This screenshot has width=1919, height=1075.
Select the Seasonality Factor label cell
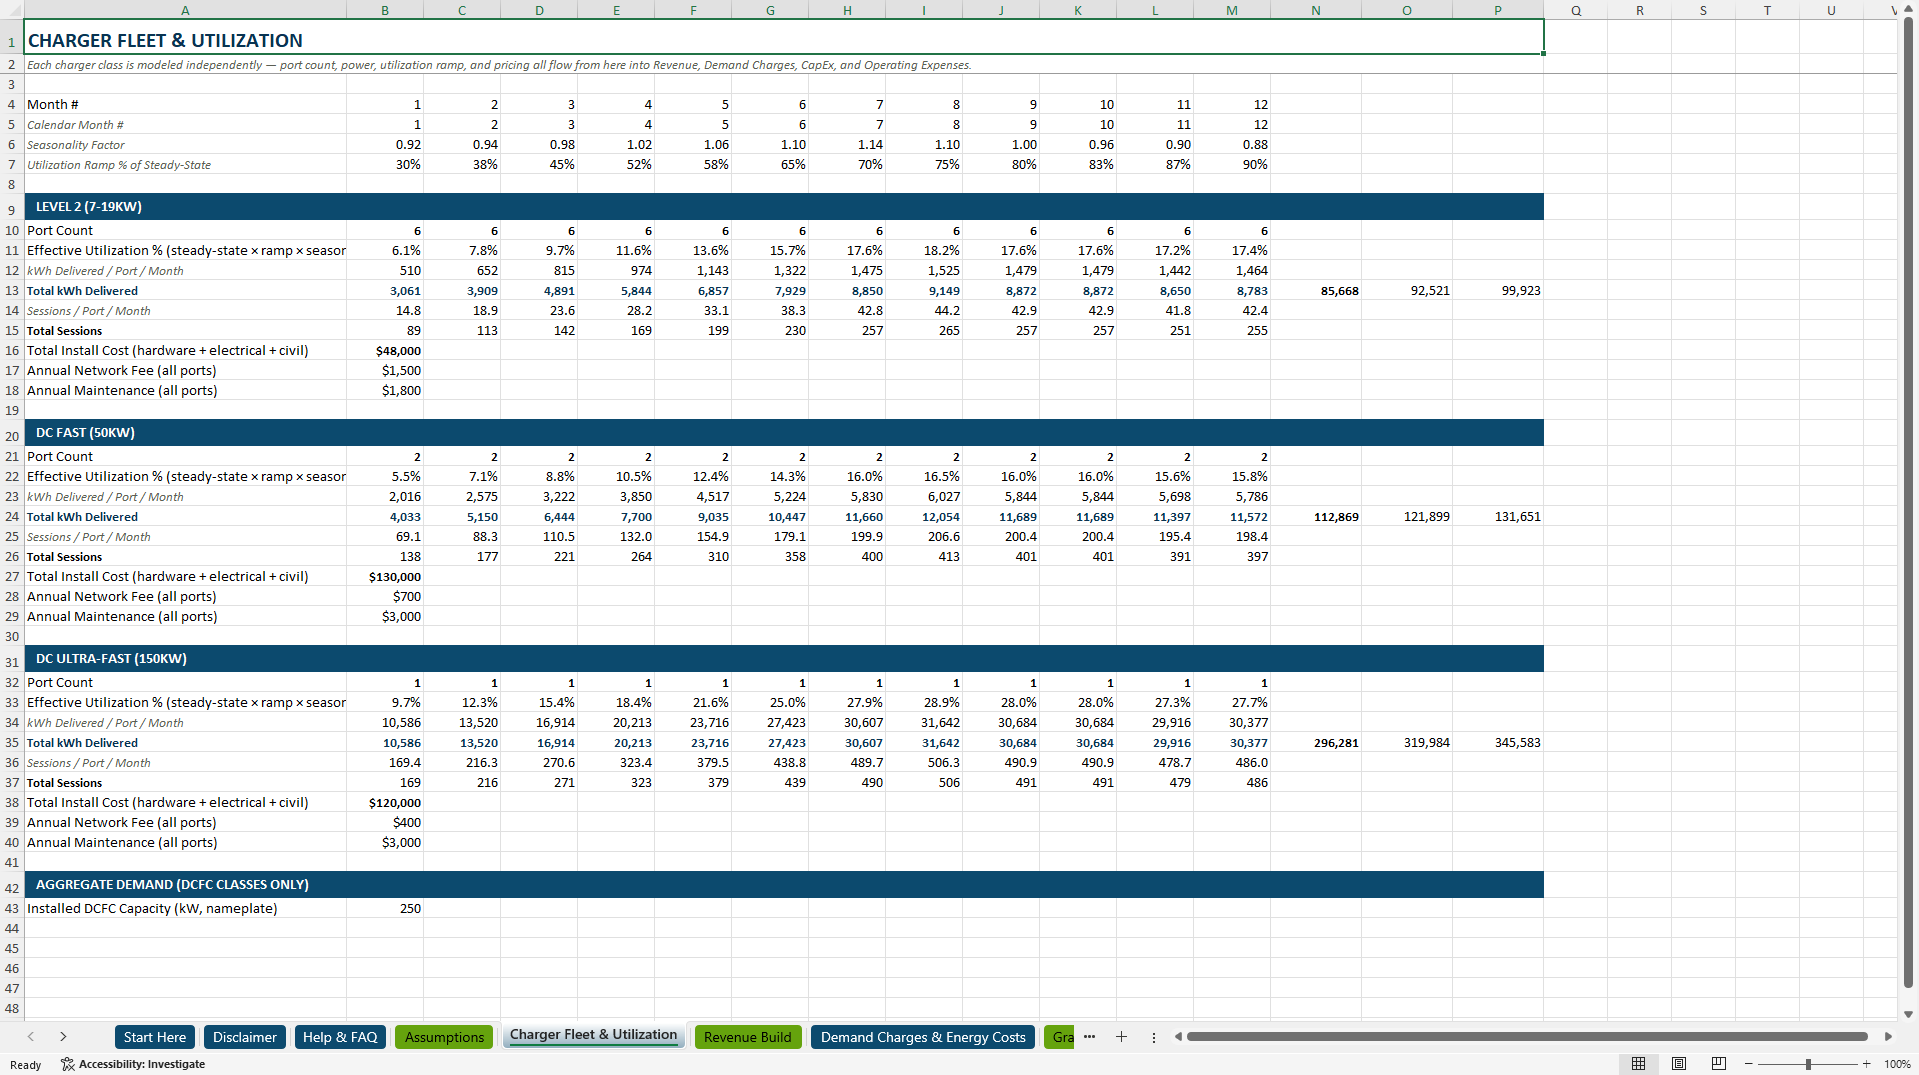tap(185, 145)
